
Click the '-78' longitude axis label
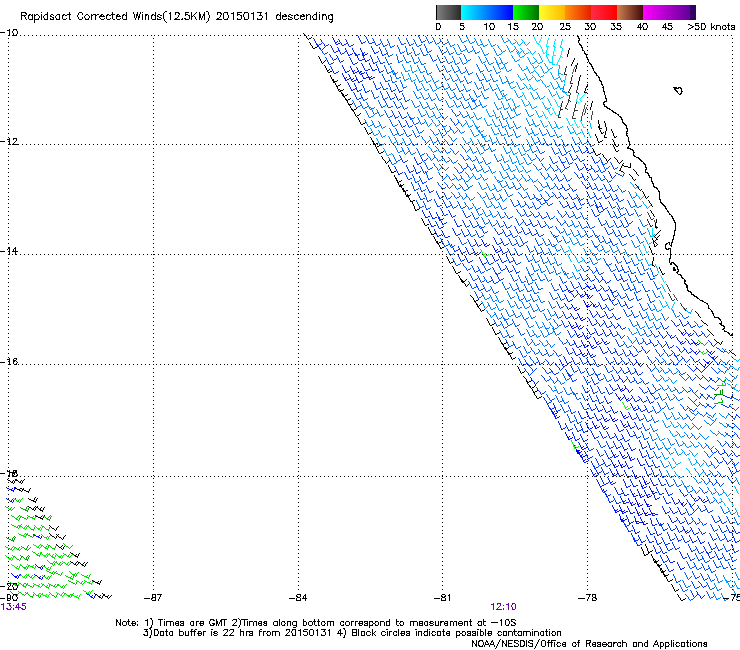[x=588, y=598]
